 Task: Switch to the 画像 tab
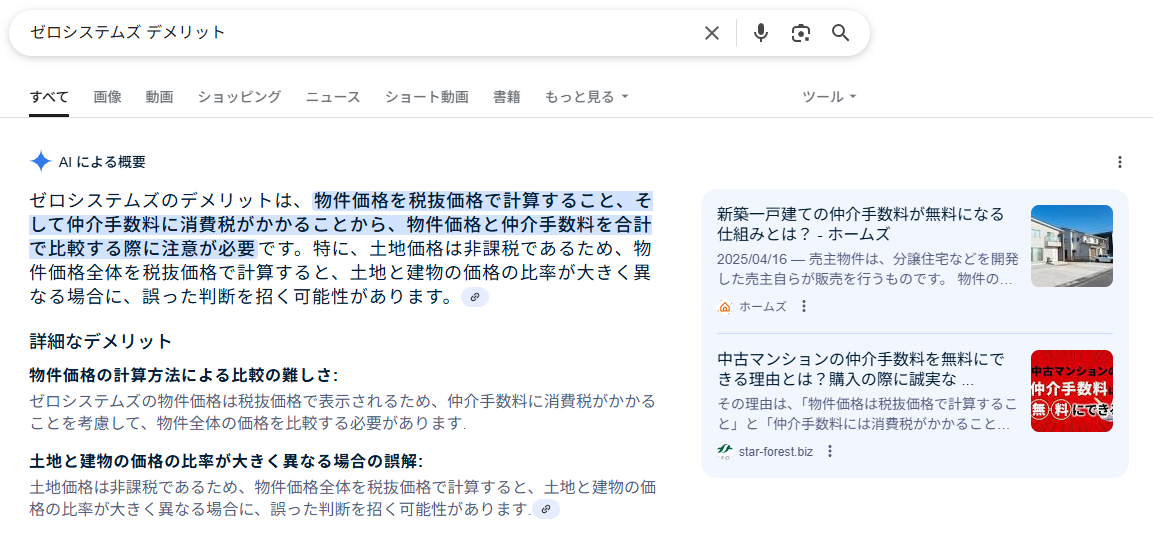[x=107, y=97]
